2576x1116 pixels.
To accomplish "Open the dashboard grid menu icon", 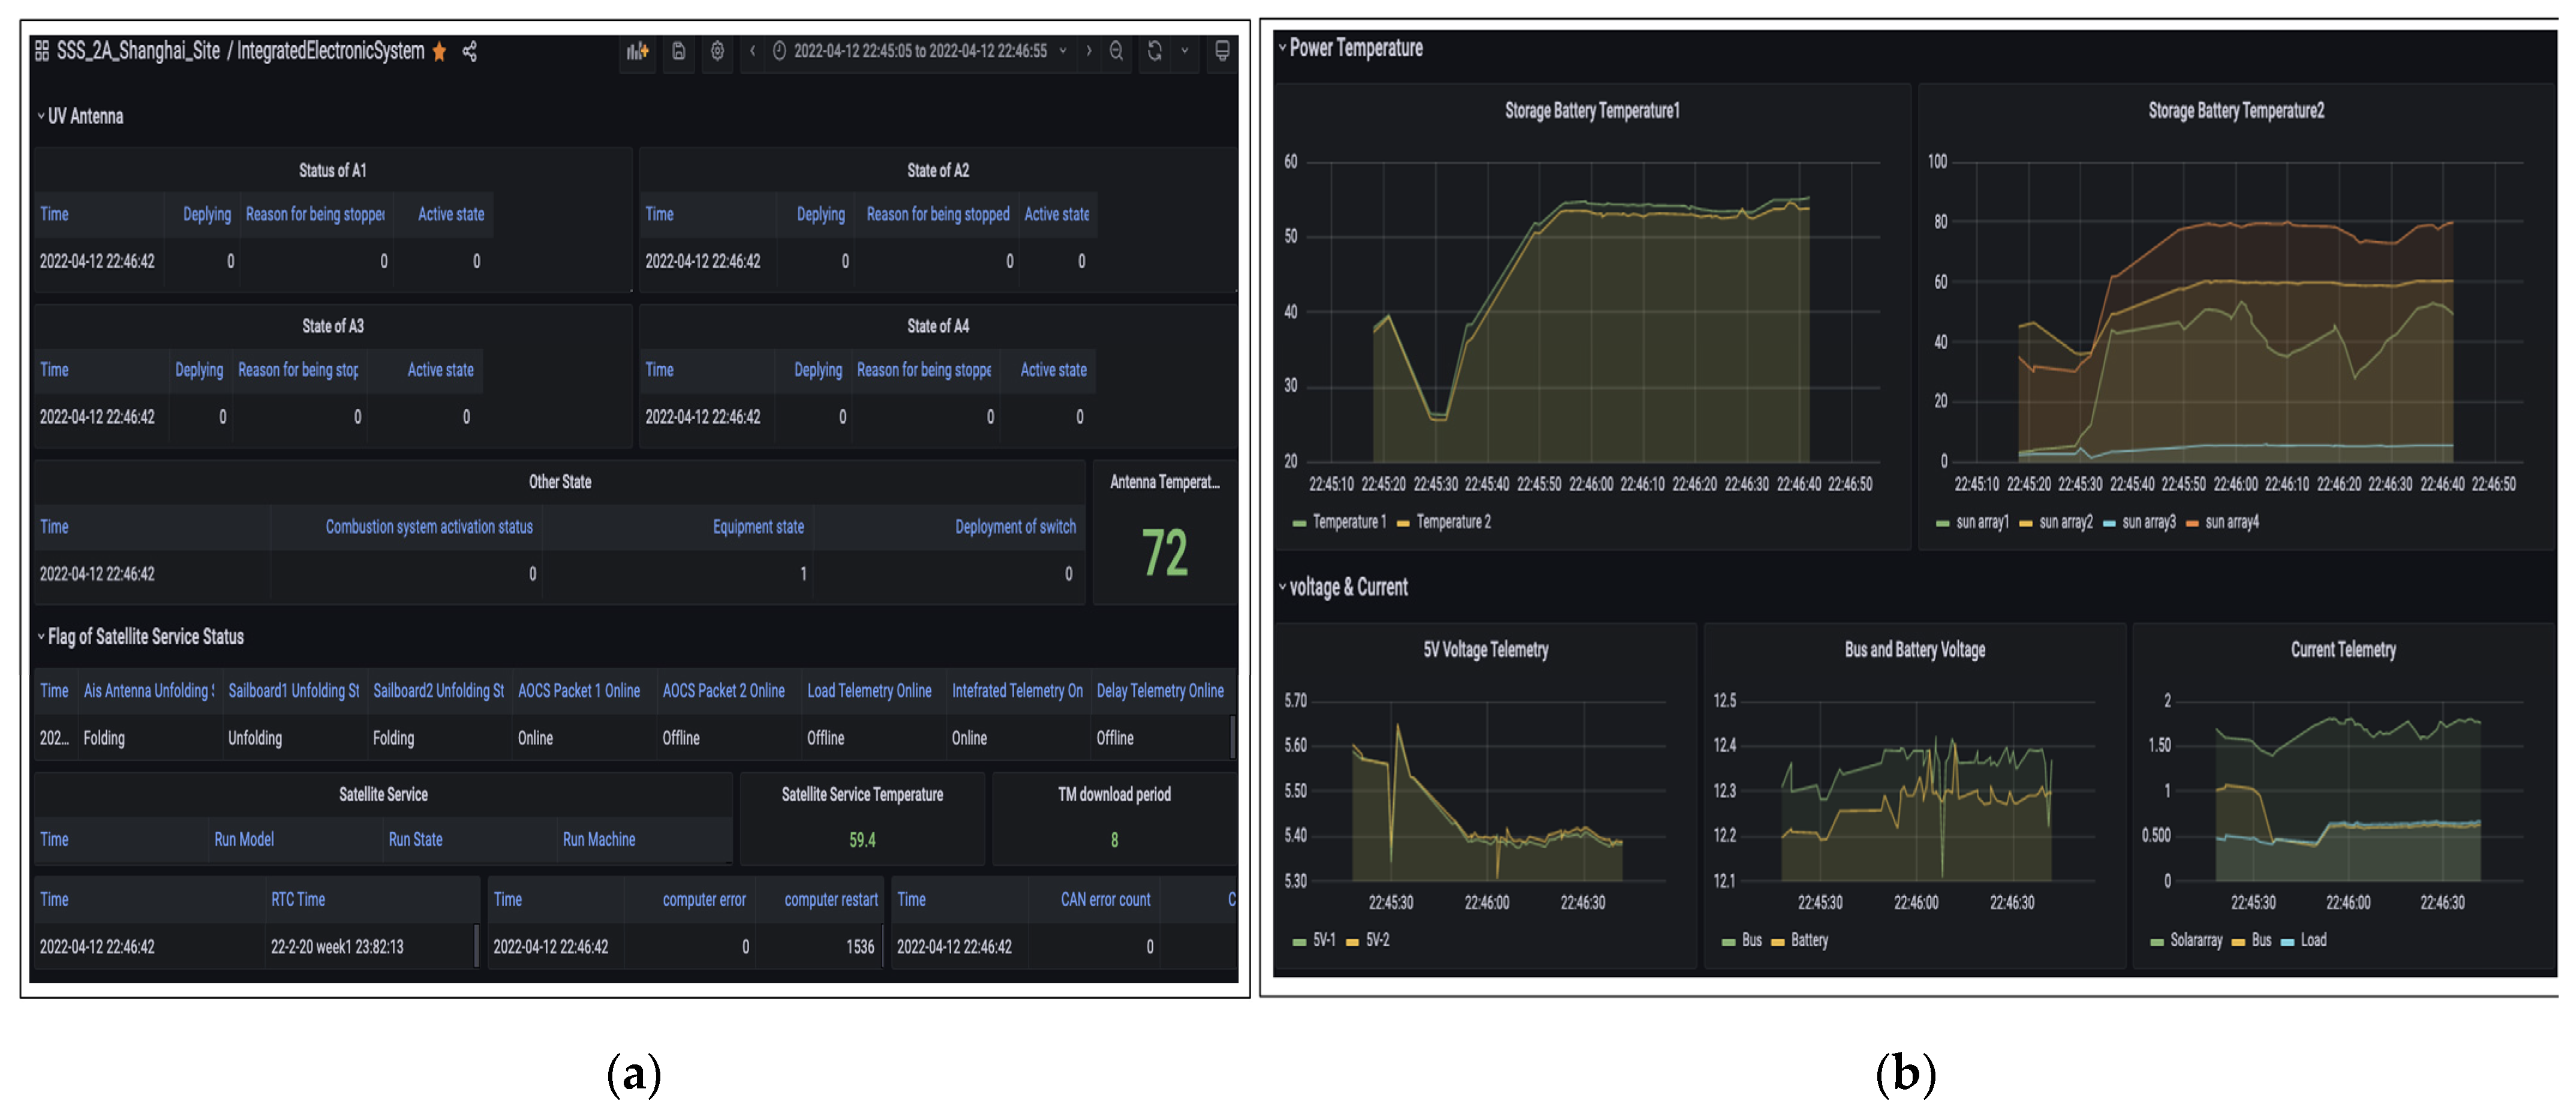I will click(42, 51).
